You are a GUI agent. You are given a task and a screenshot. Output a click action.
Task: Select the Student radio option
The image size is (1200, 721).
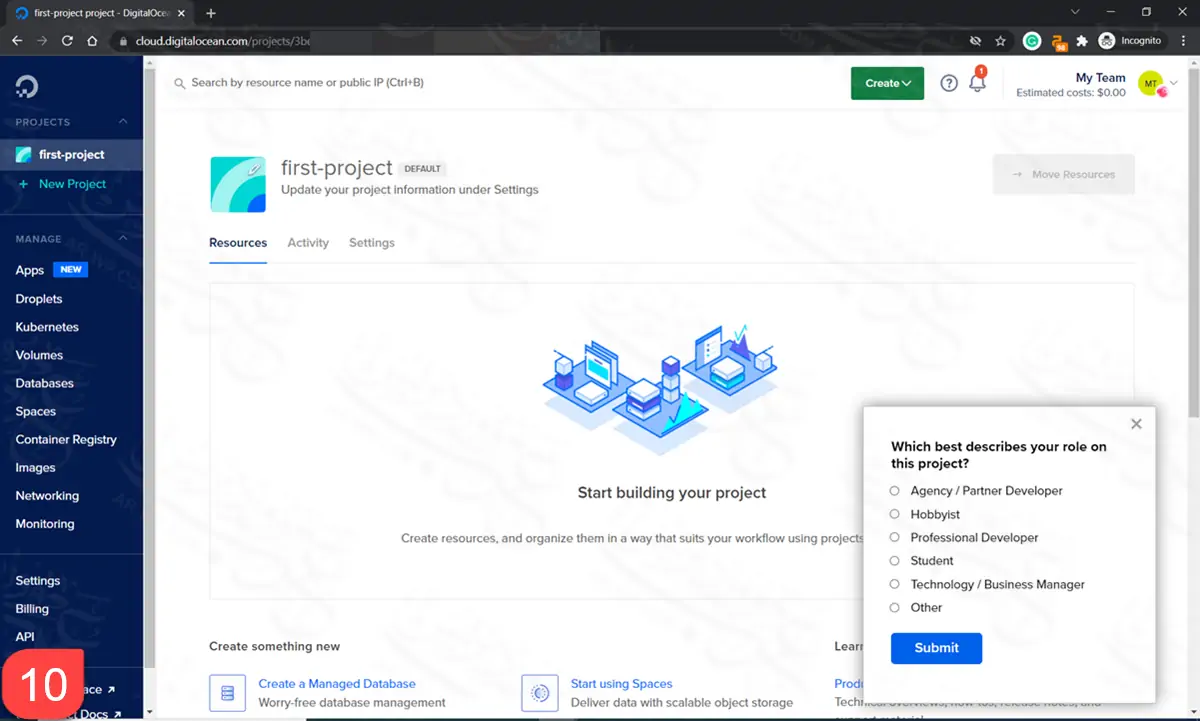(x=895, y=561)
